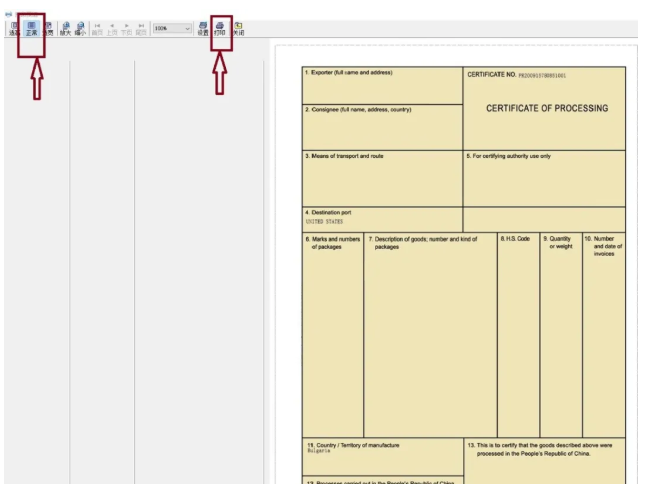Viewport: 645px width, 494px height.
Task: Go to first page (首页) button
Action: tap(97, 28)
